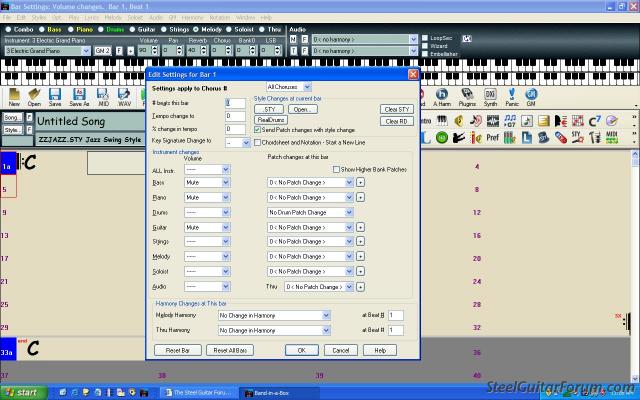The height and width of the screenshot is (400, 640).
Task: Open the Melody menu
Action: coord(113,18)
